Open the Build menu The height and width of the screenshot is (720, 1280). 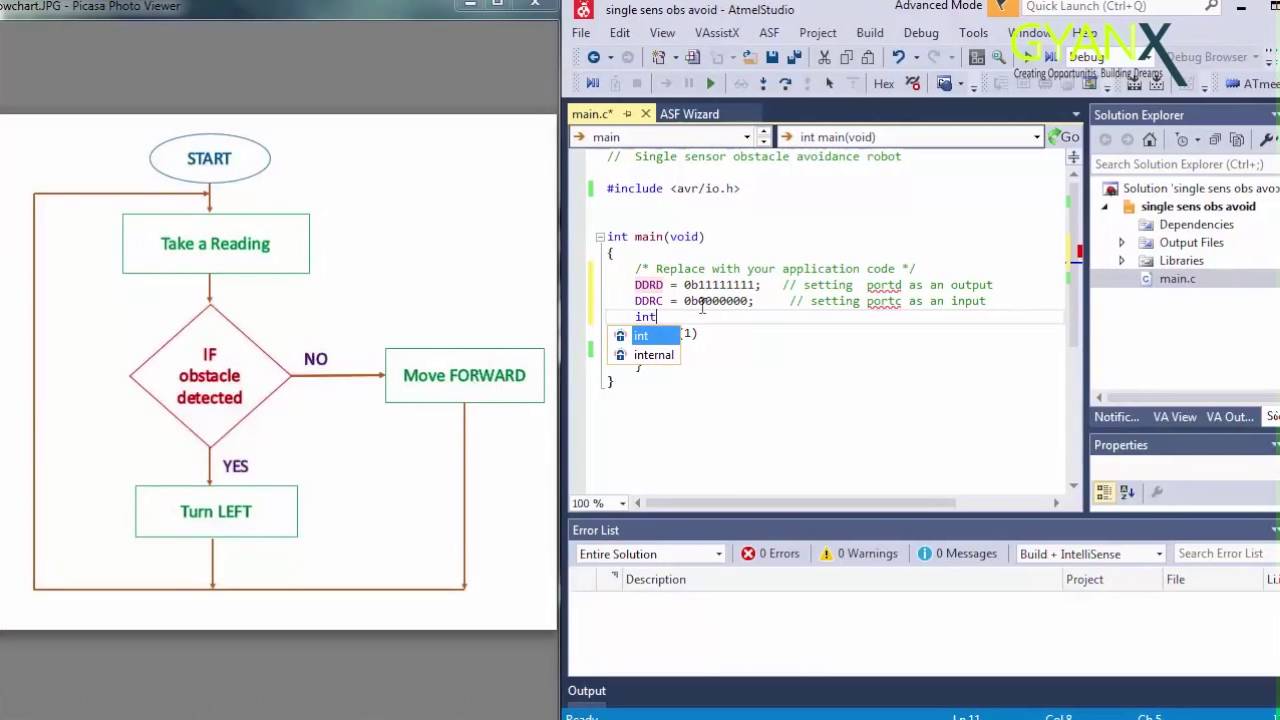870,33
